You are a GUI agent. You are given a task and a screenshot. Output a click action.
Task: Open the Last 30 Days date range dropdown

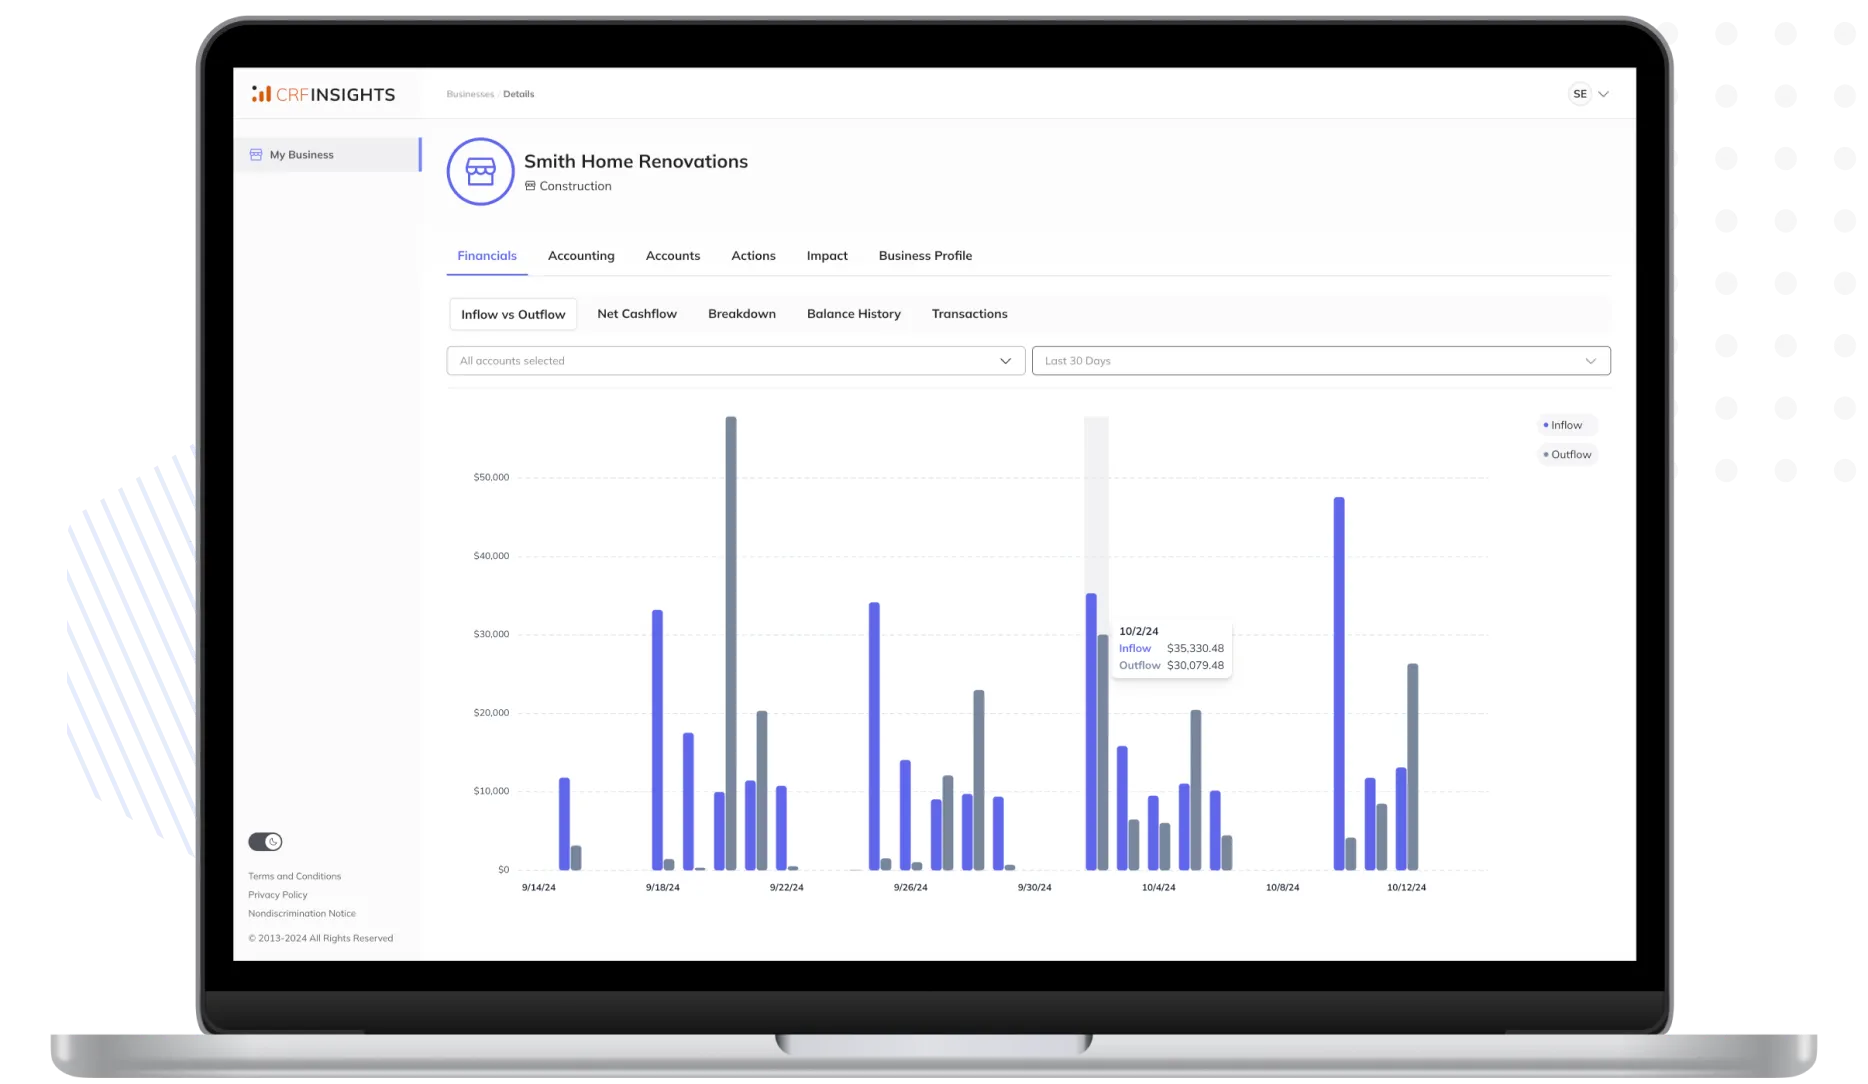[x=1320, y=360]
